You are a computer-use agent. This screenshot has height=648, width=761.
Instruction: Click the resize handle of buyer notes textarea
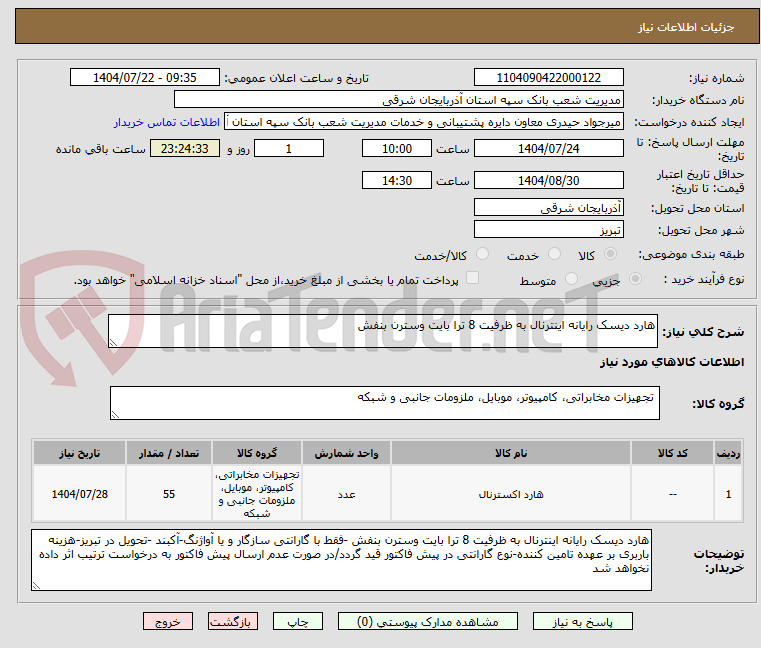tap(36, 586)
